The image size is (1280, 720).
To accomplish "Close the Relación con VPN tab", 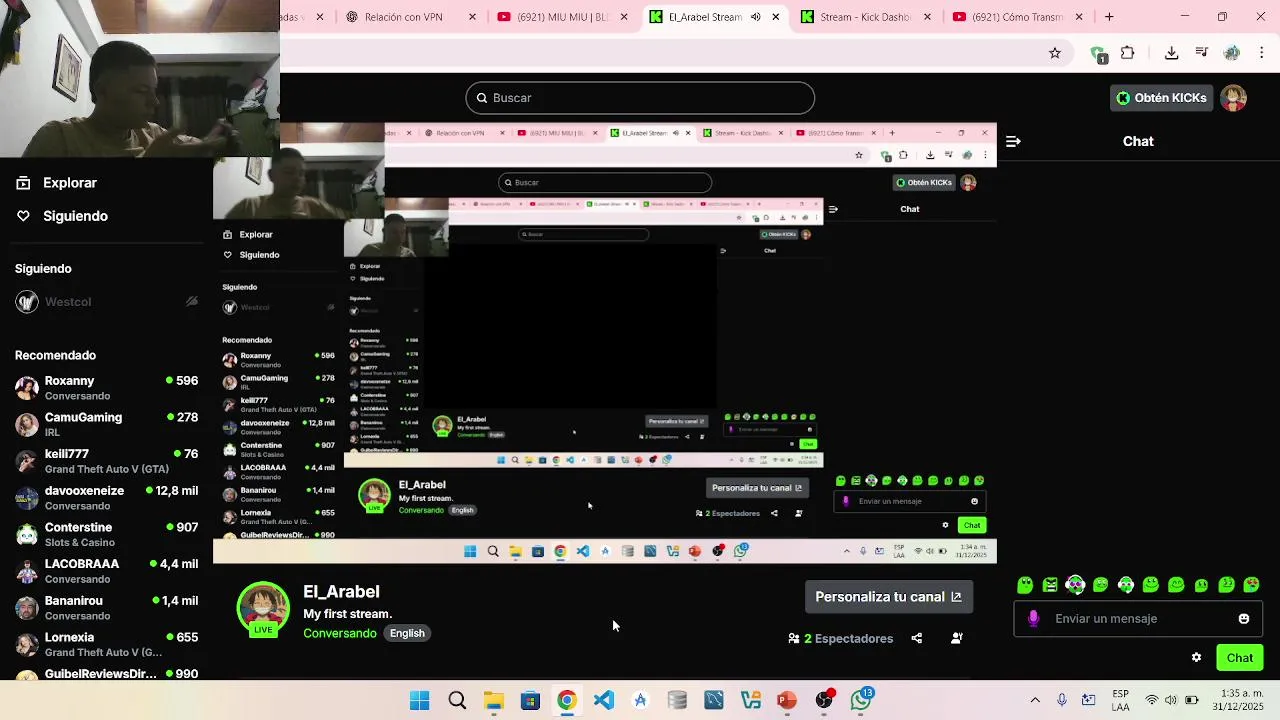I will [471, 17].
